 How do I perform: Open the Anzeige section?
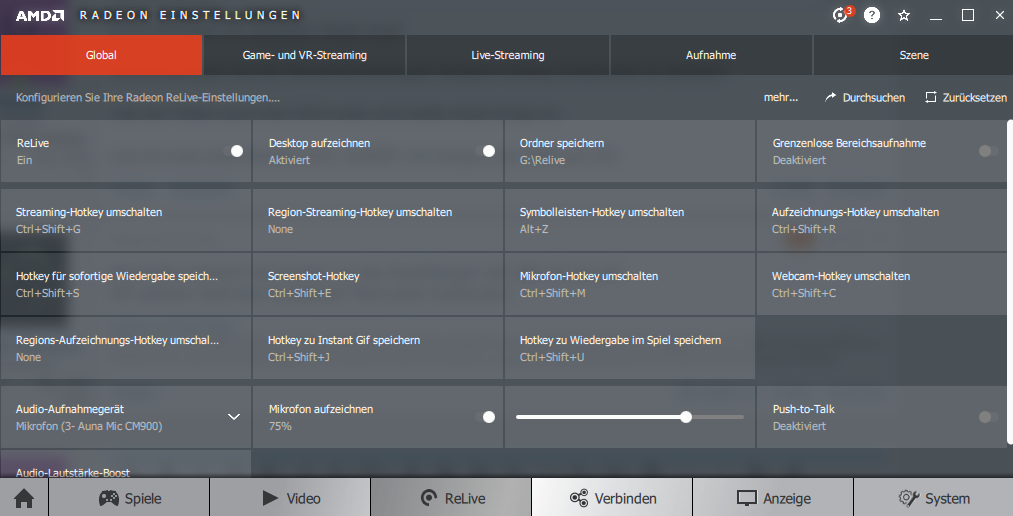(773, 498)
